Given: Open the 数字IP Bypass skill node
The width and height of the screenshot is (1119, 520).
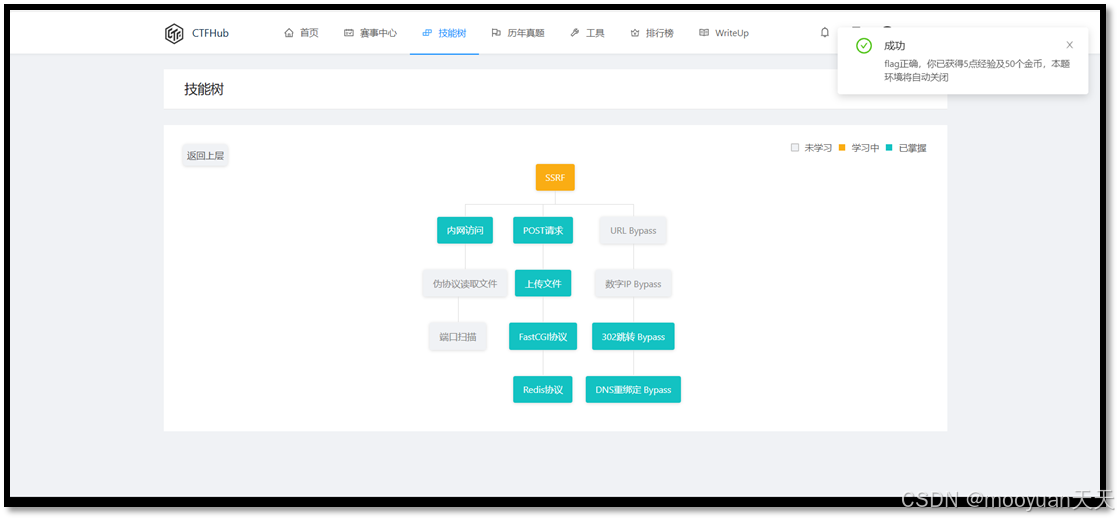Looking at the screenshot, I should 633,283.
